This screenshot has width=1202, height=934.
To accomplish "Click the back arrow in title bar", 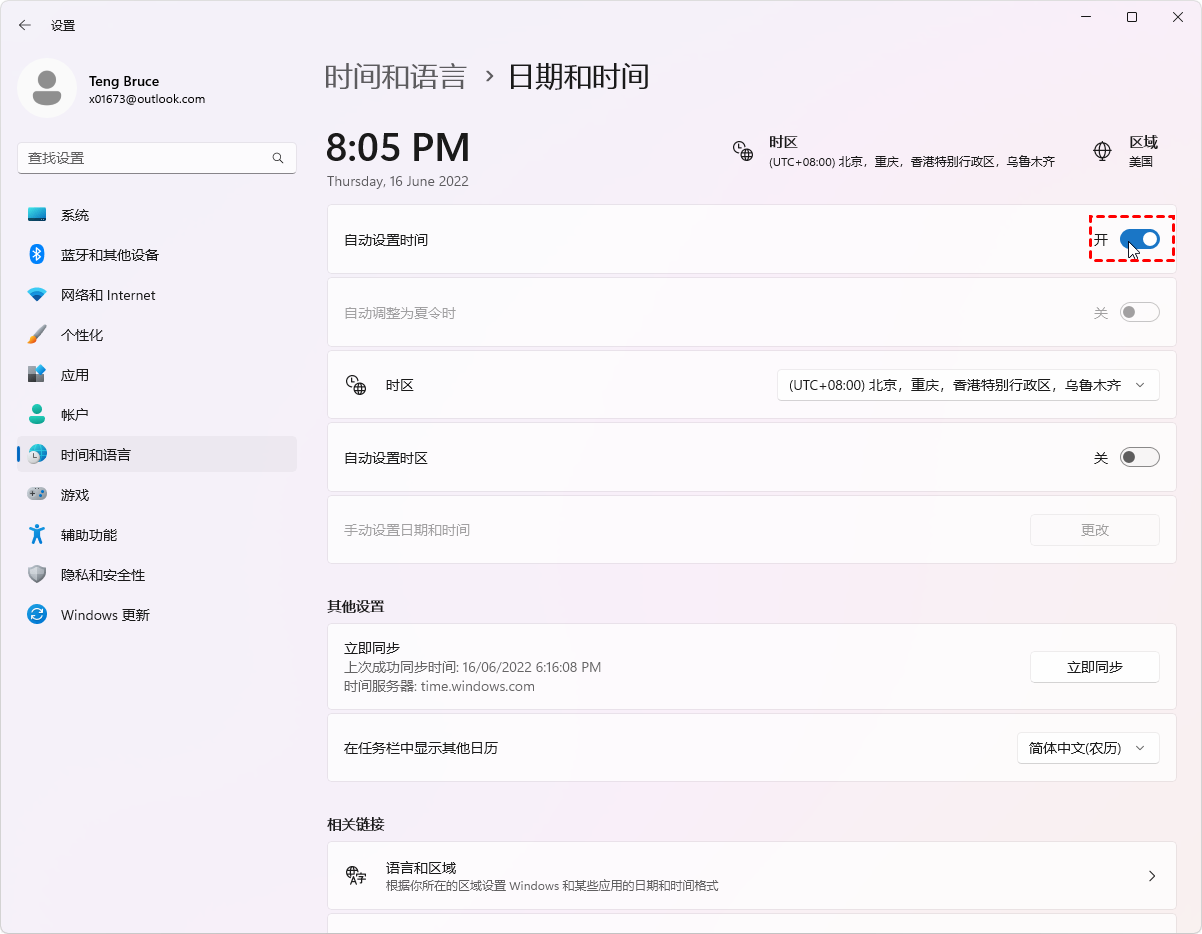I will pyautogui.click(x=25, y=25).
